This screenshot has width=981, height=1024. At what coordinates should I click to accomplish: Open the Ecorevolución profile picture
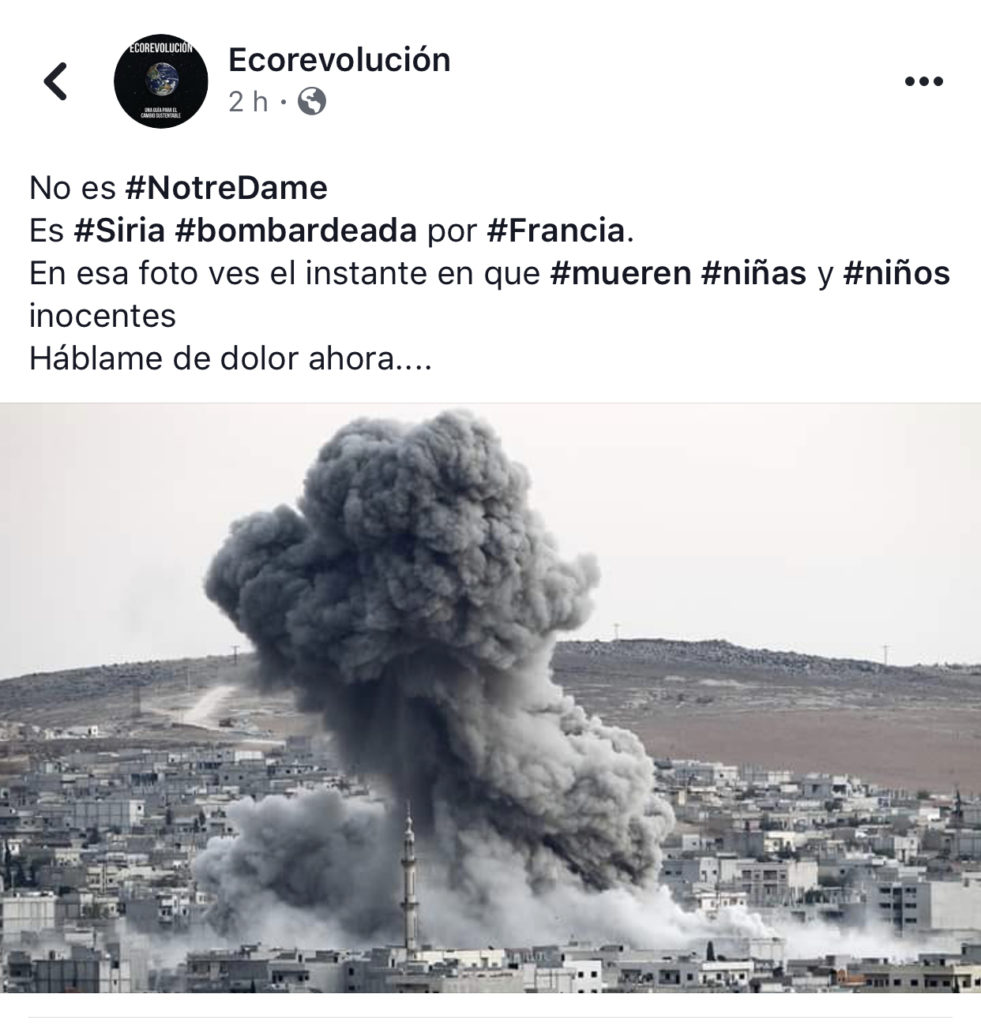click(x=161, y=81)
